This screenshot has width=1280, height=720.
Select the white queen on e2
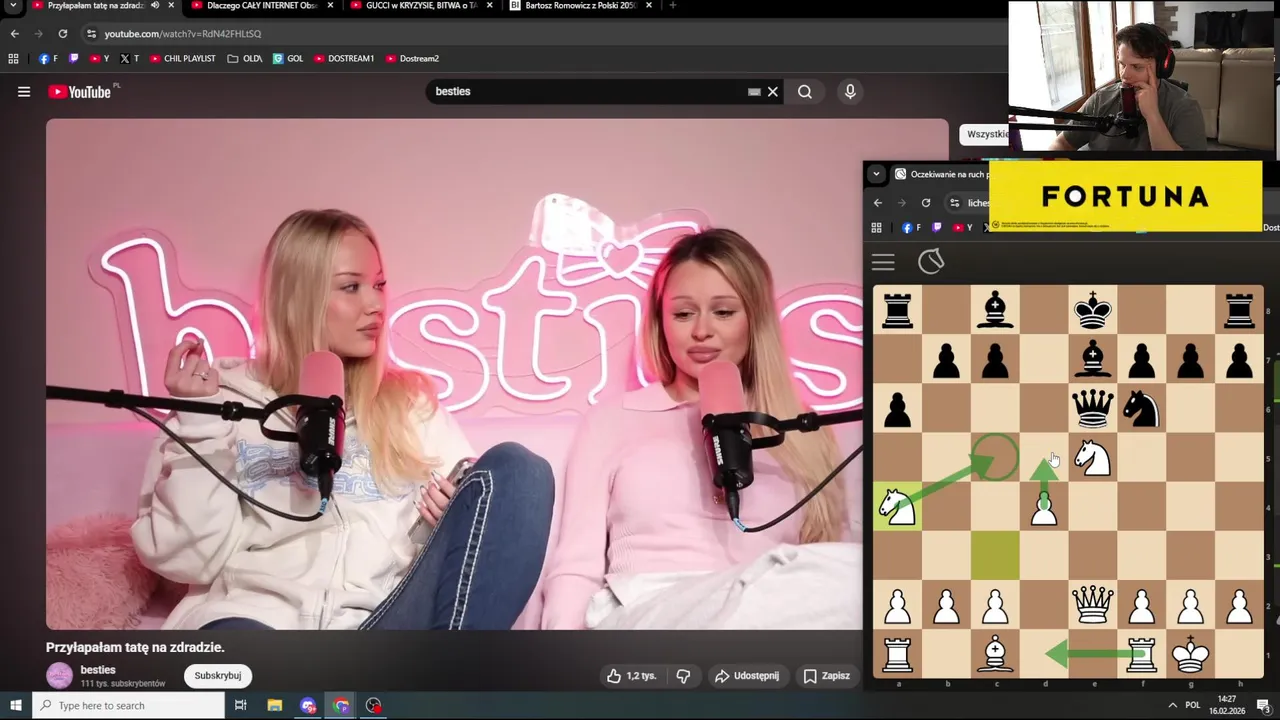point(1092,605)
